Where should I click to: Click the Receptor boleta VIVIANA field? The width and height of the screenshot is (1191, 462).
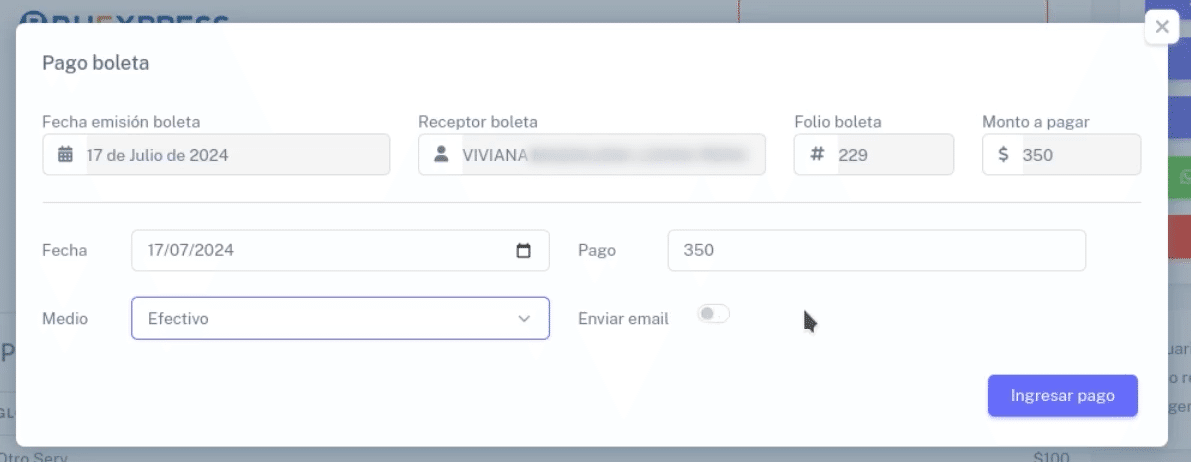592,155
